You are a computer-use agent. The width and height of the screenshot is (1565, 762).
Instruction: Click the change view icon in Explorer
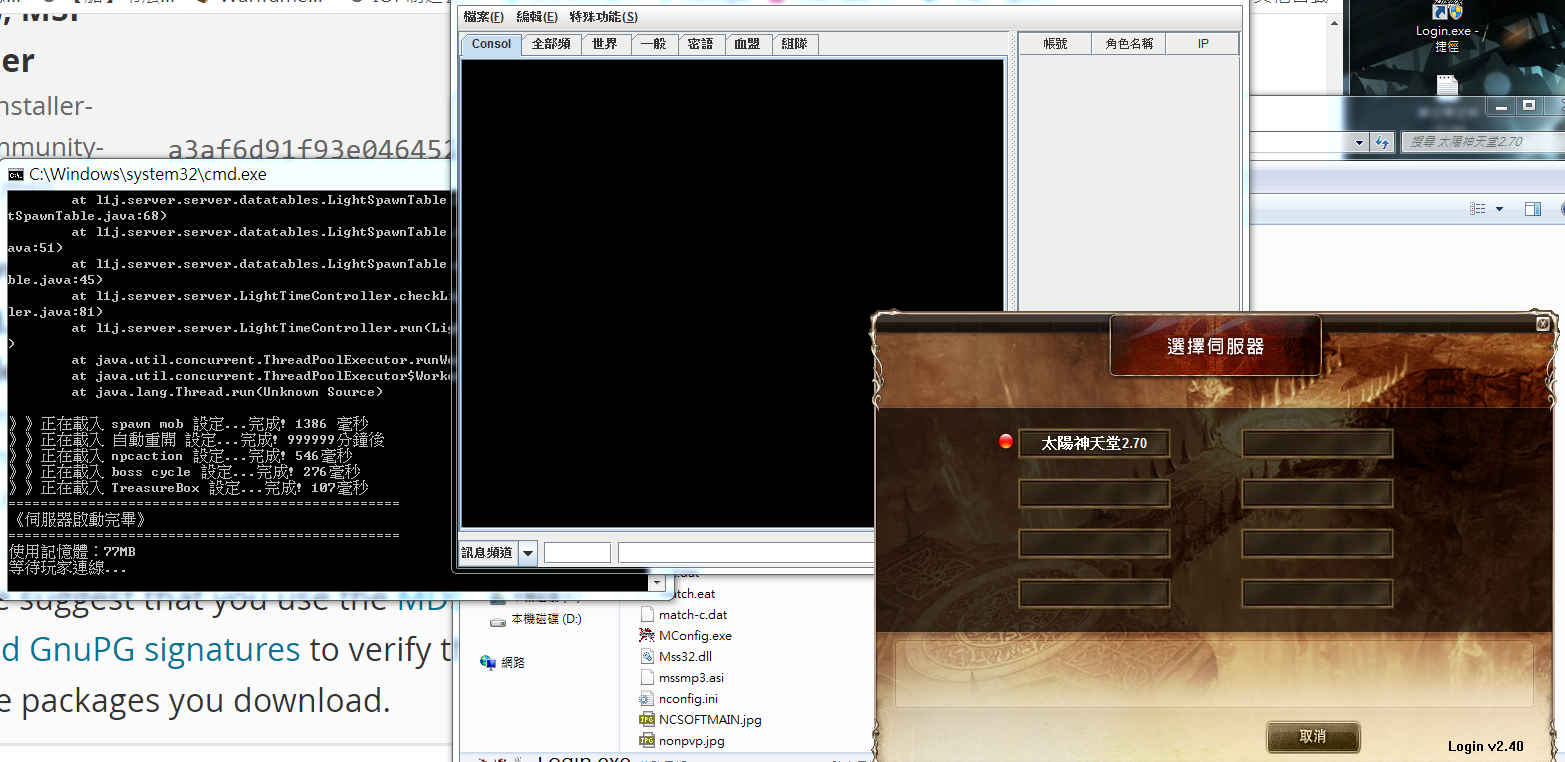[1478, 209]
